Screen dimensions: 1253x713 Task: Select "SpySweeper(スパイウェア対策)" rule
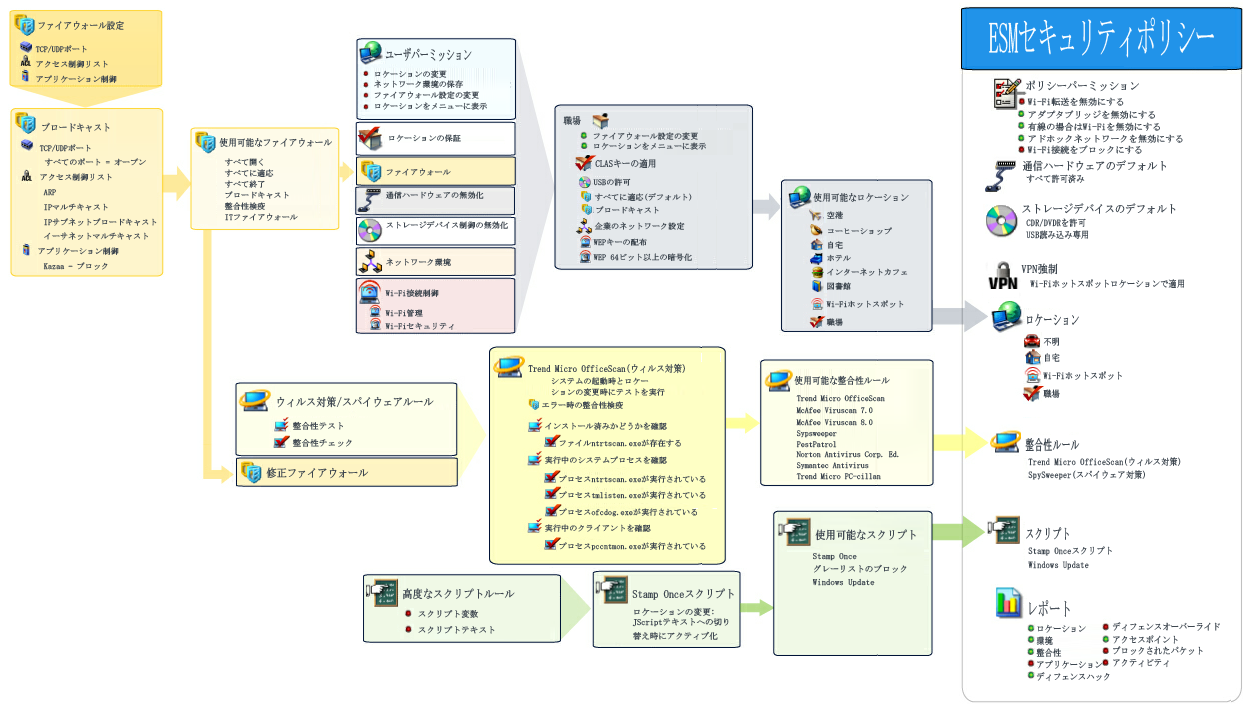pos(1087,475)
